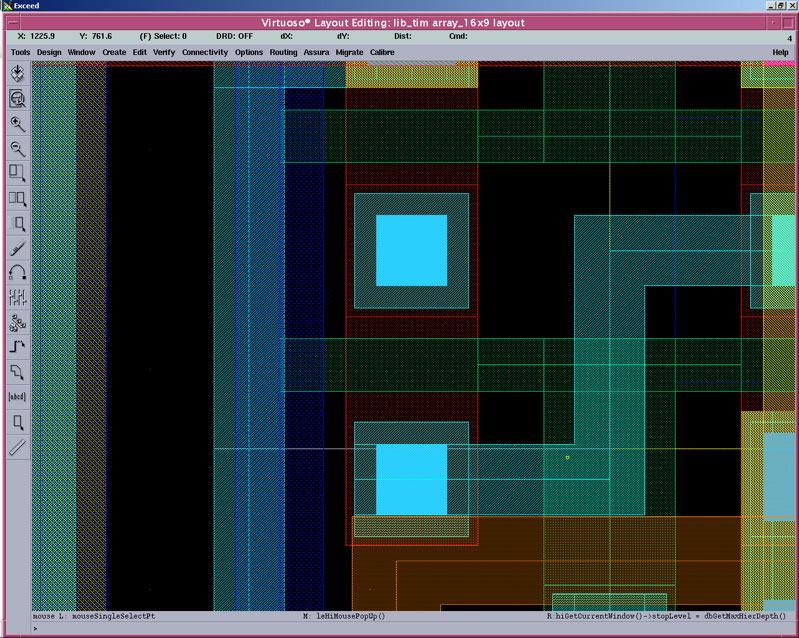The width and height of the screenshot is (799, 638).
Task: Click the command input line at bottom
Action: tap(400, 630)
